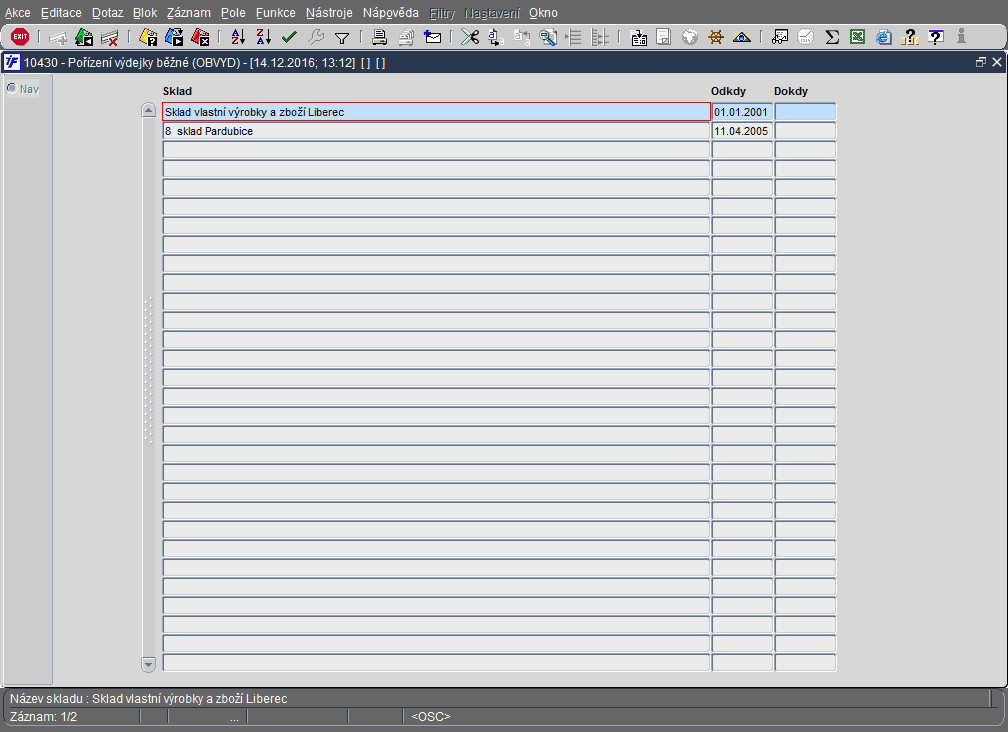
Task: Click the magnifier search document icon
Action: point(548,37)
